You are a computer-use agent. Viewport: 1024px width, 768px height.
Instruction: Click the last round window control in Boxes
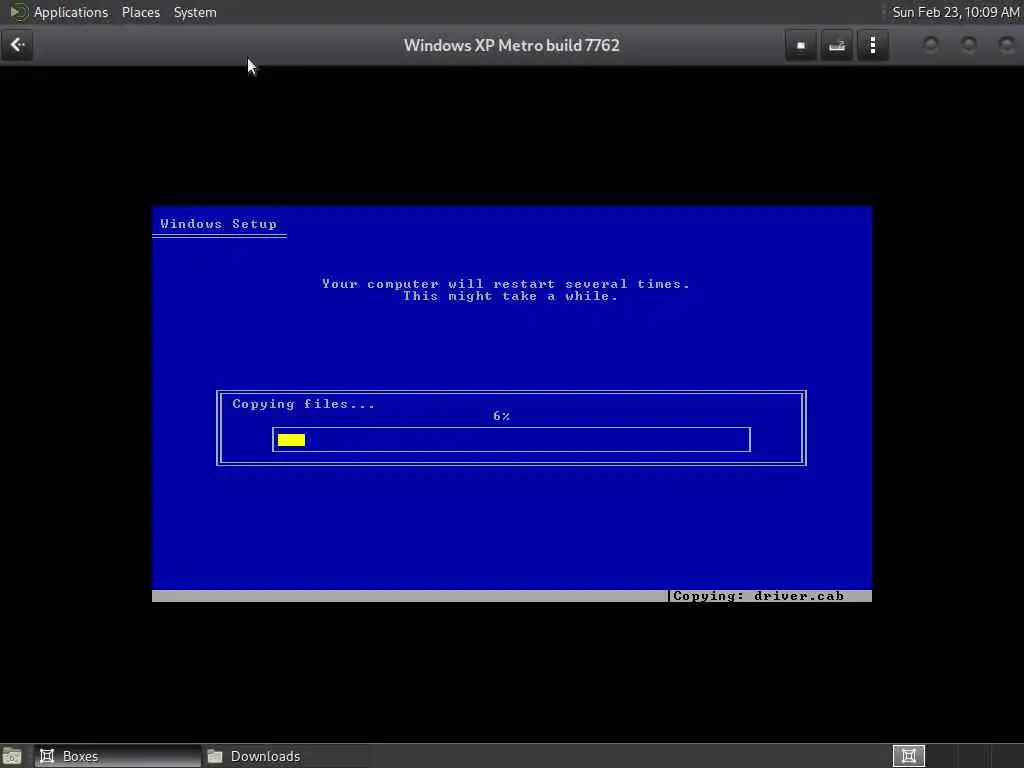coord(1006,45)
